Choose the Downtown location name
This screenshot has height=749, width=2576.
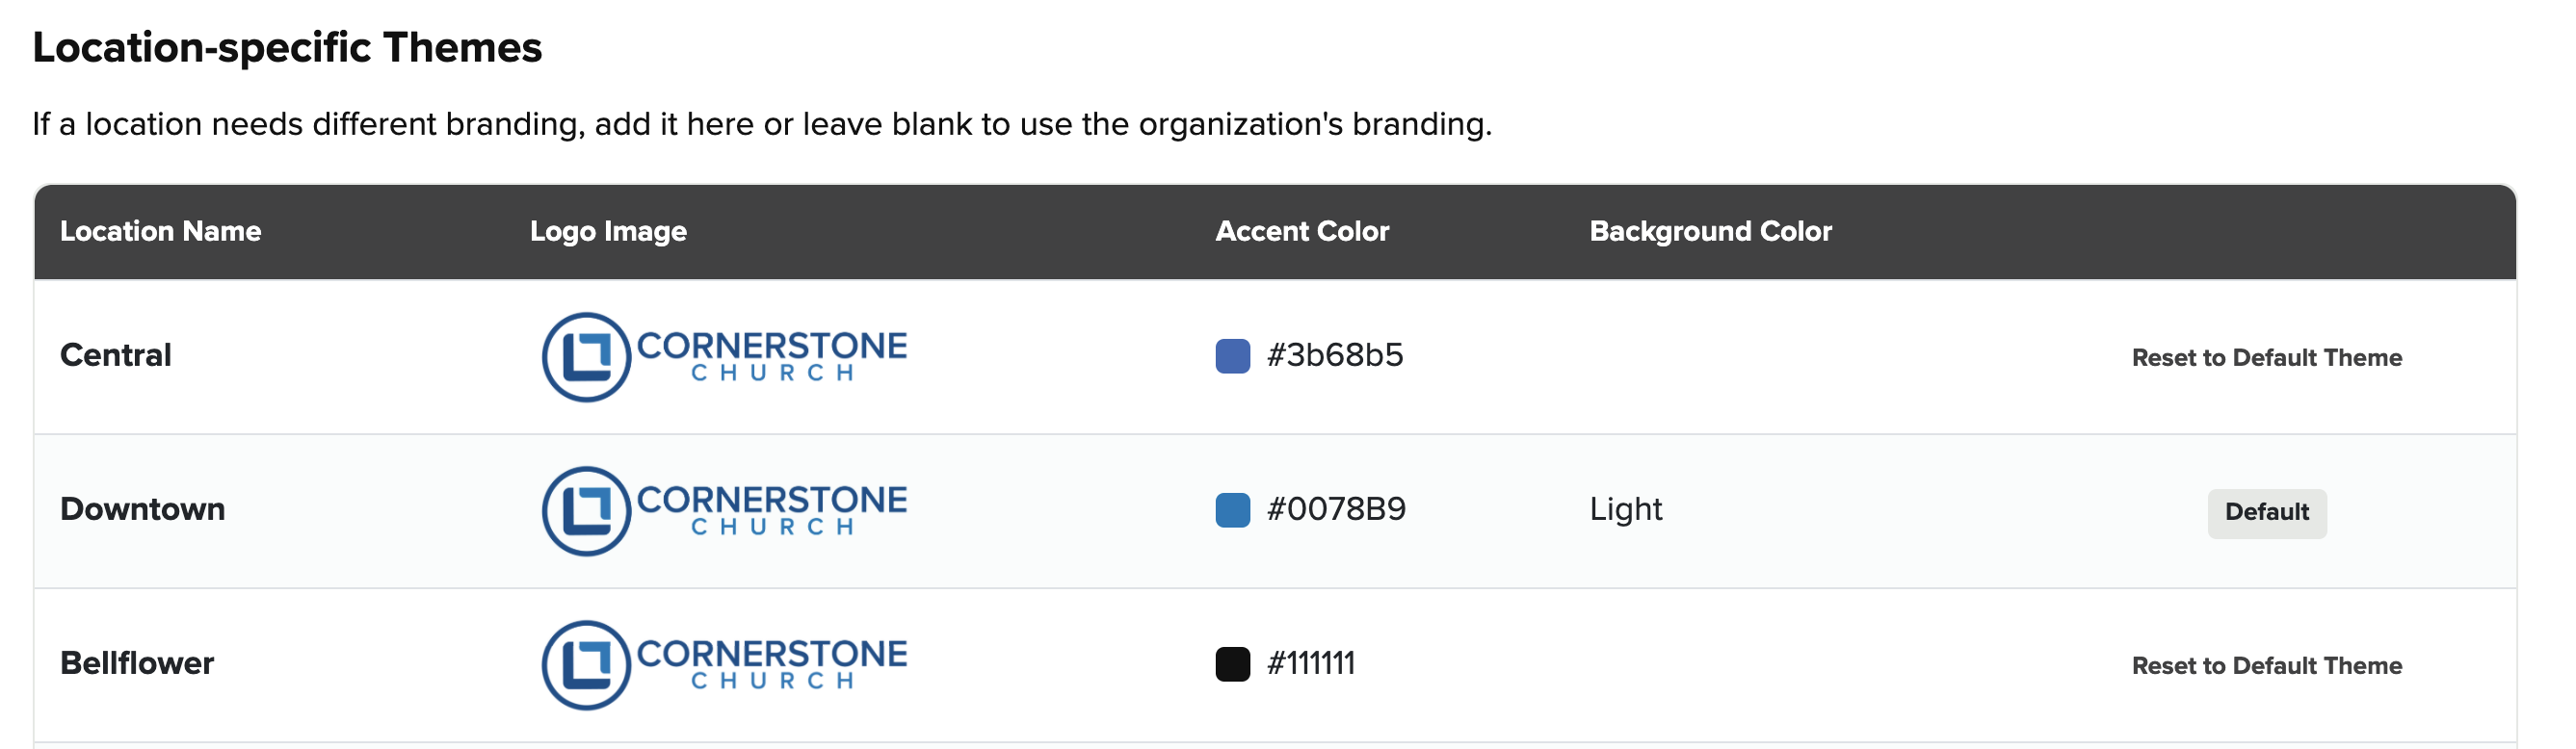pyautogui.click(x=143, y=509)
